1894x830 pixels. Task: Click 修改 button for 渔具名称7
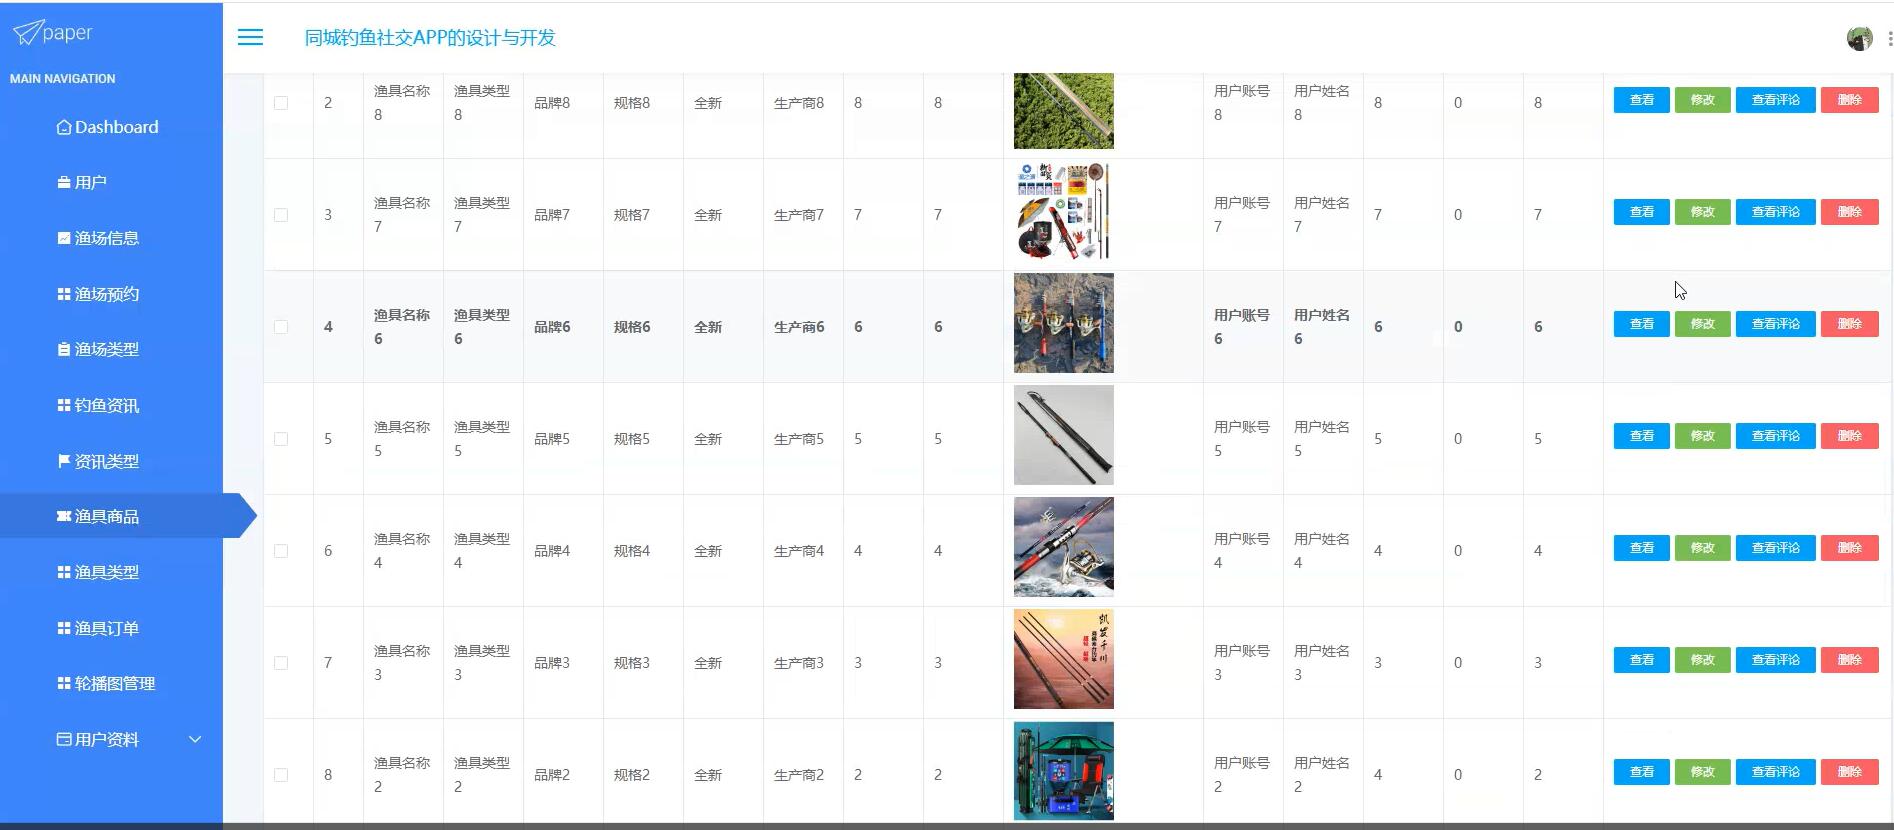pos(1702,212)
